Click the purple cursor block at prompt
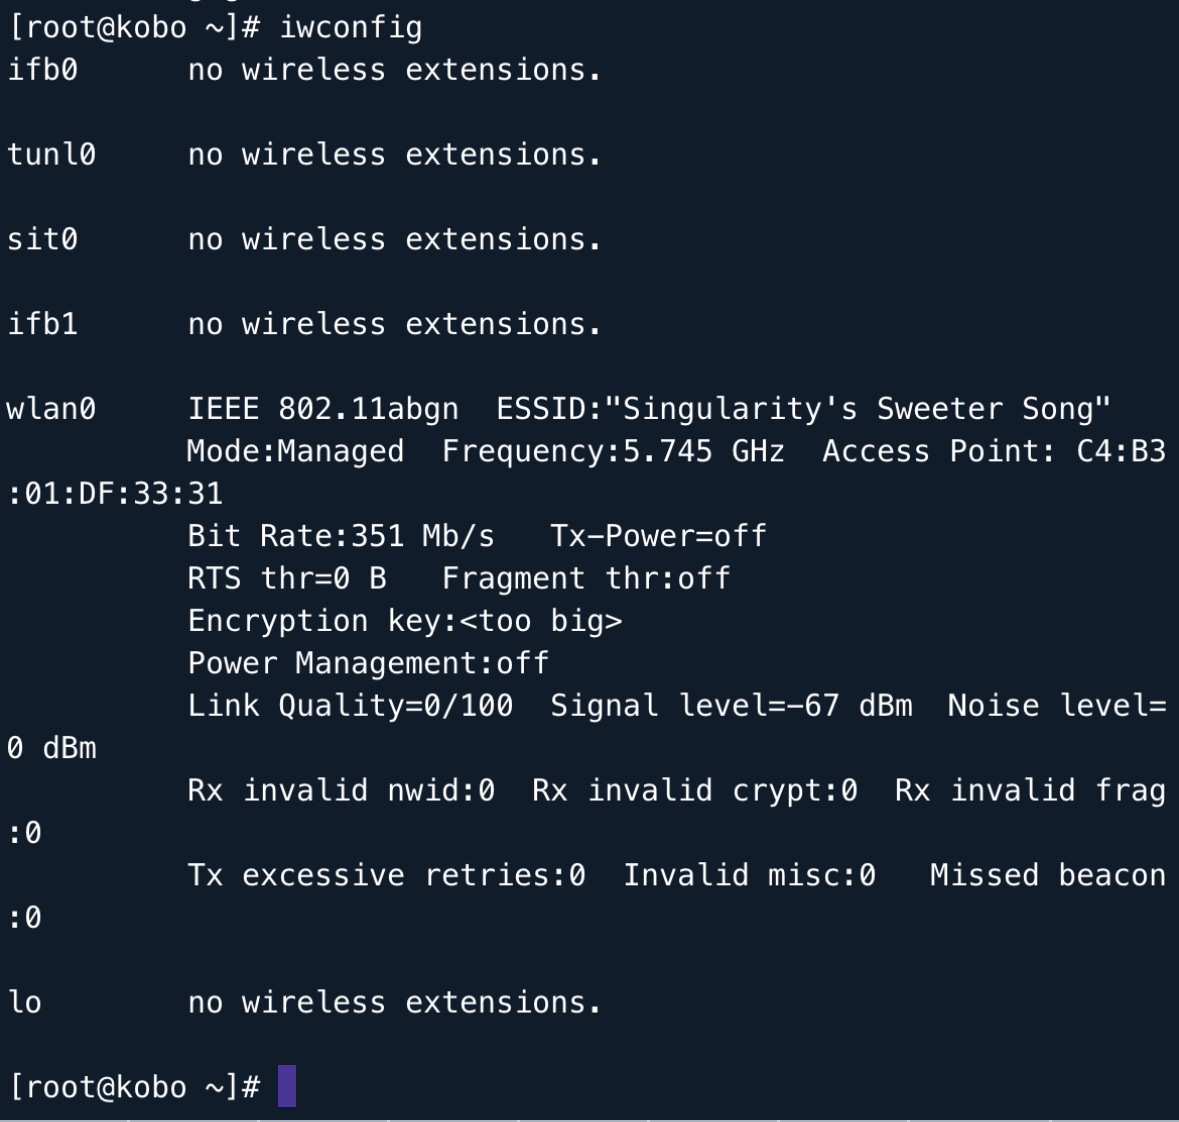This screenshot has width=1179, height=1122. tap(287, 1086)
